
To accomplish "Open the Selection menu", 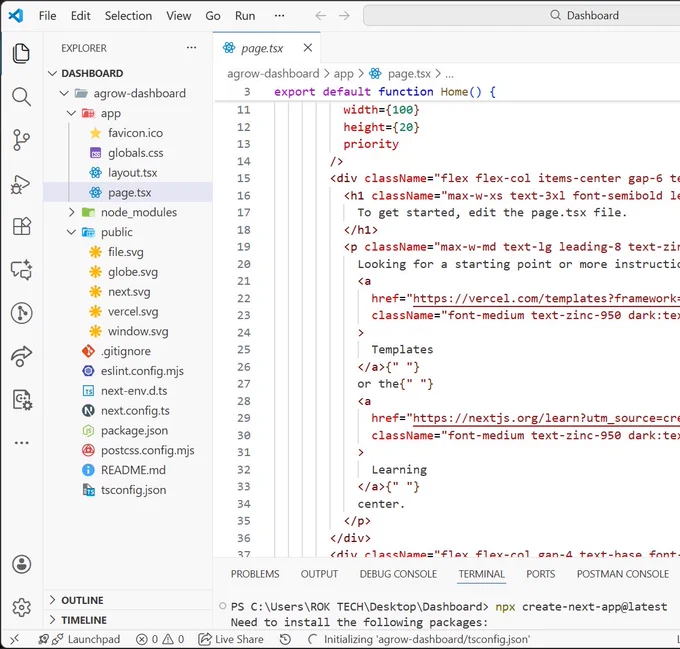I will (128, 16).
